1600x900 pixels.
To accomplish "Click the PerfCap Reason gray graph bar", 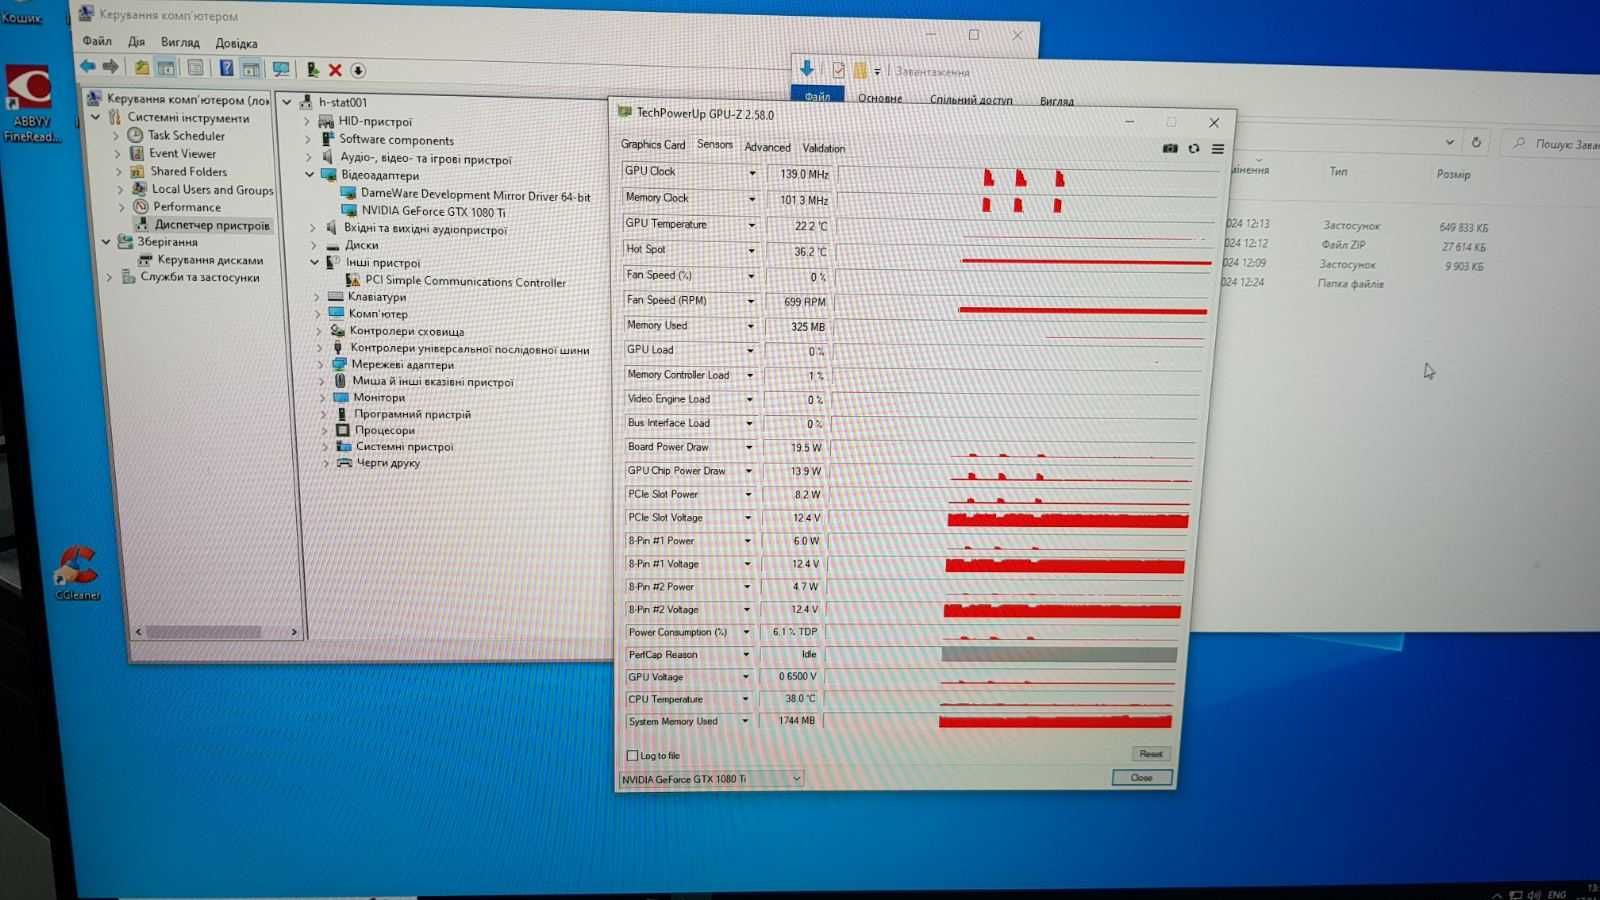I will (x=1059, y=655).
